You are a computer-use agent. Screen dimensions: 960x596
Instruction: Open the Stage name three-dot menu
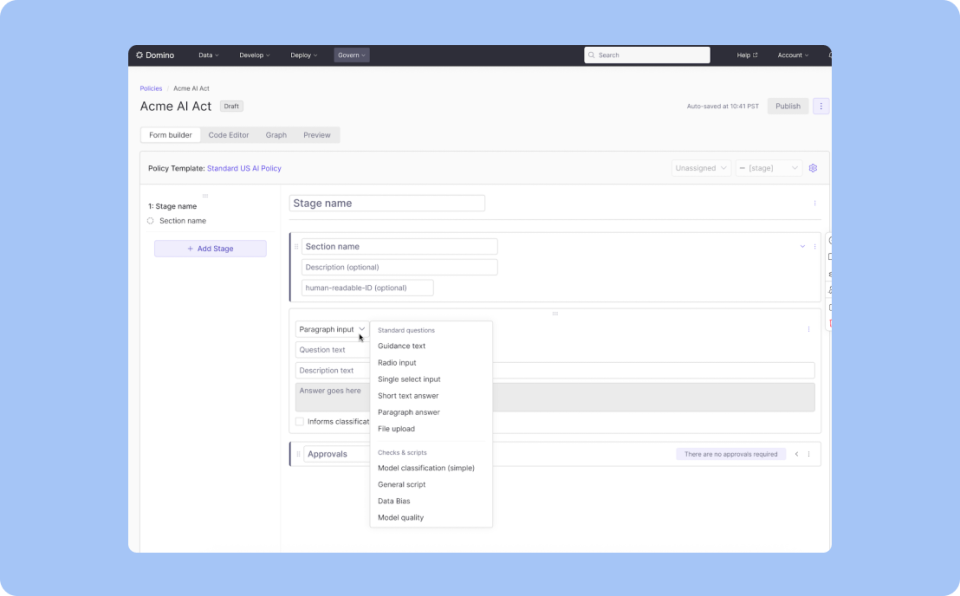click(x=815, y=203)
